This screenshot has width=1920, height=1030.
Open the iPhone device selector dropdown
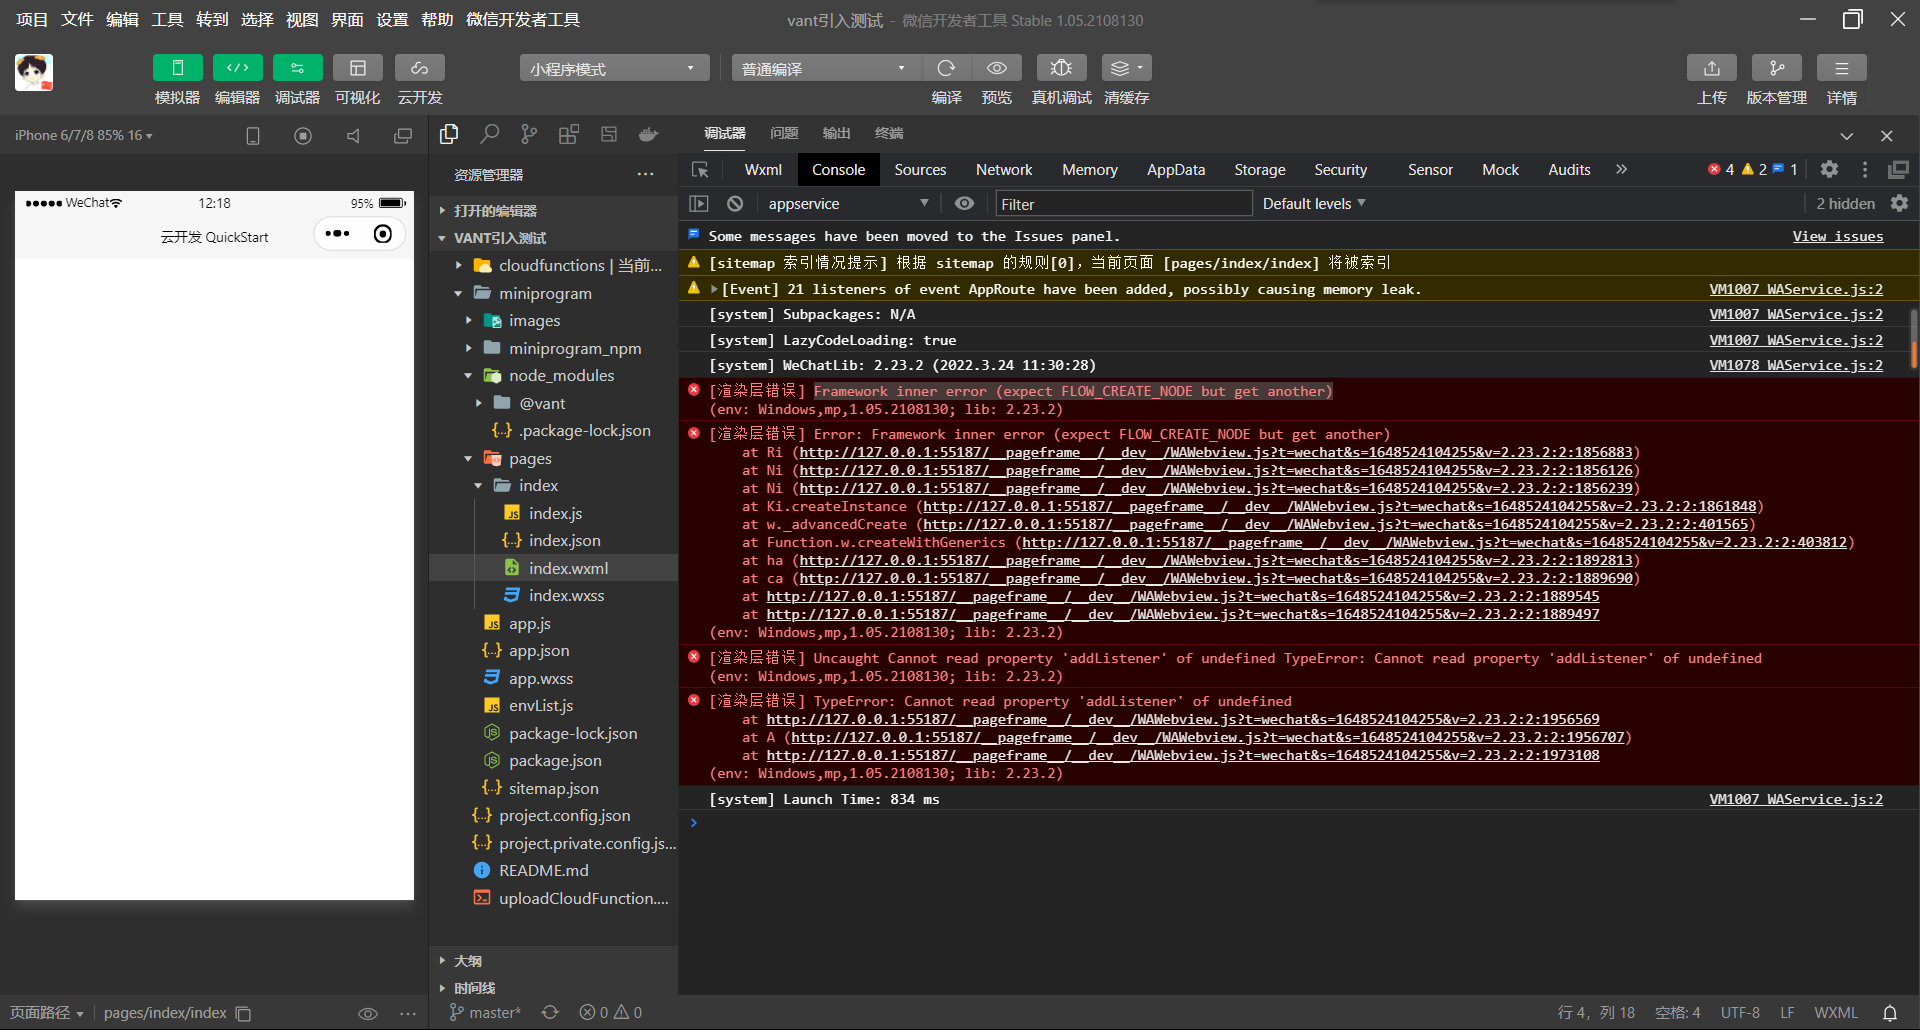tap(84, 135)
